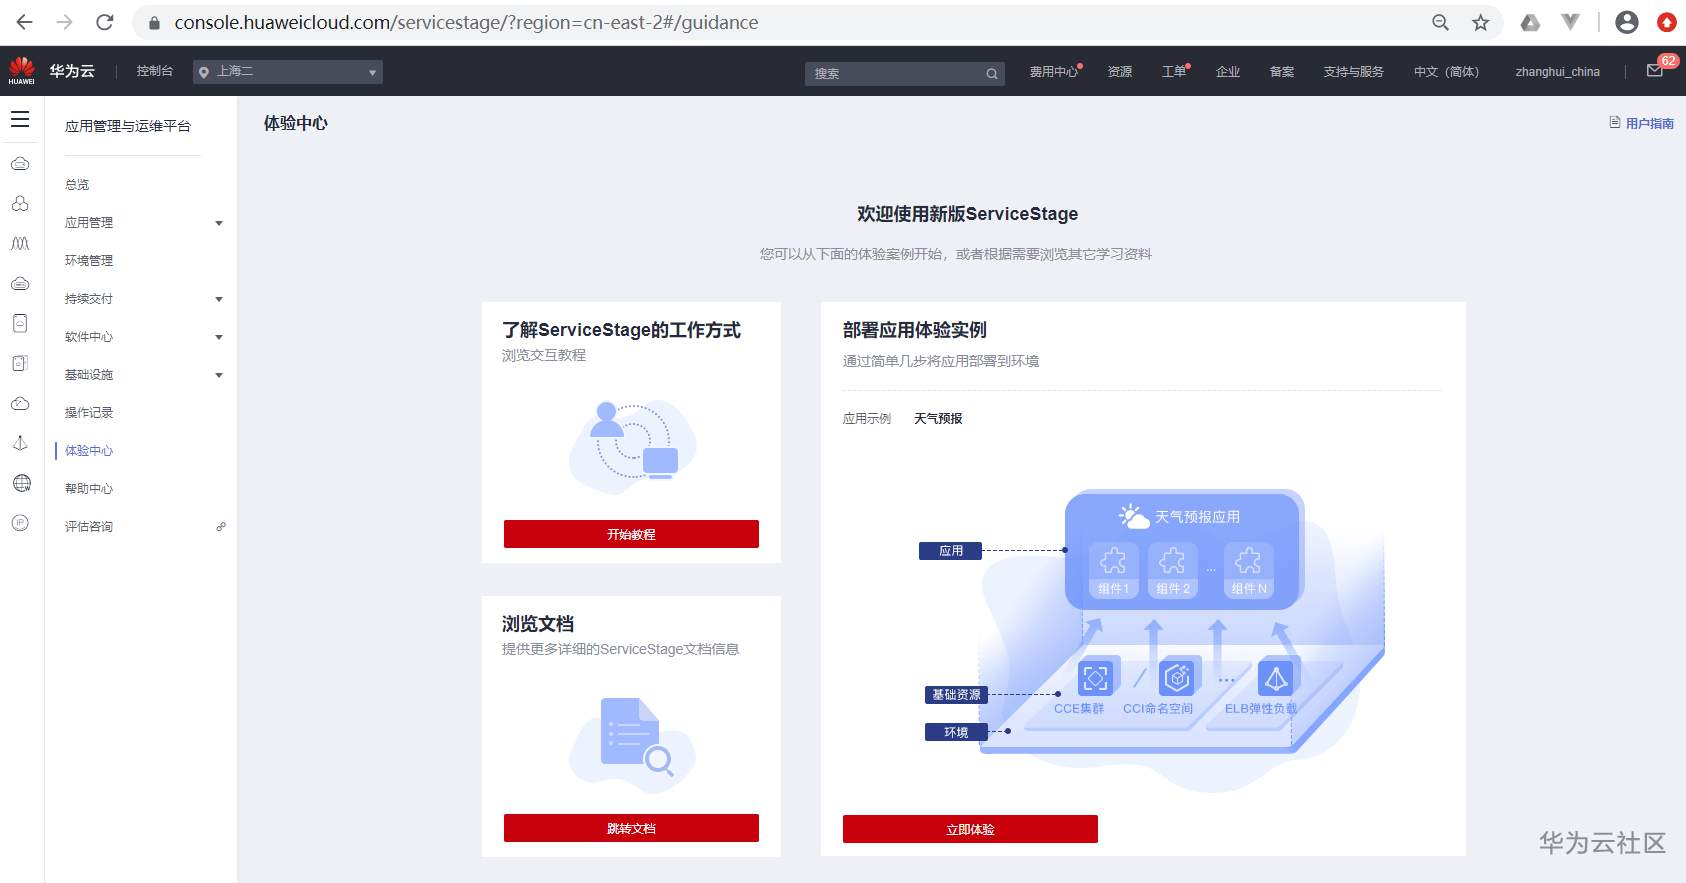Viewport: 1686px width, 883px height.
Task: Select the 天气预报 application example
Action: pyautogui.click(x=938, y=419)
